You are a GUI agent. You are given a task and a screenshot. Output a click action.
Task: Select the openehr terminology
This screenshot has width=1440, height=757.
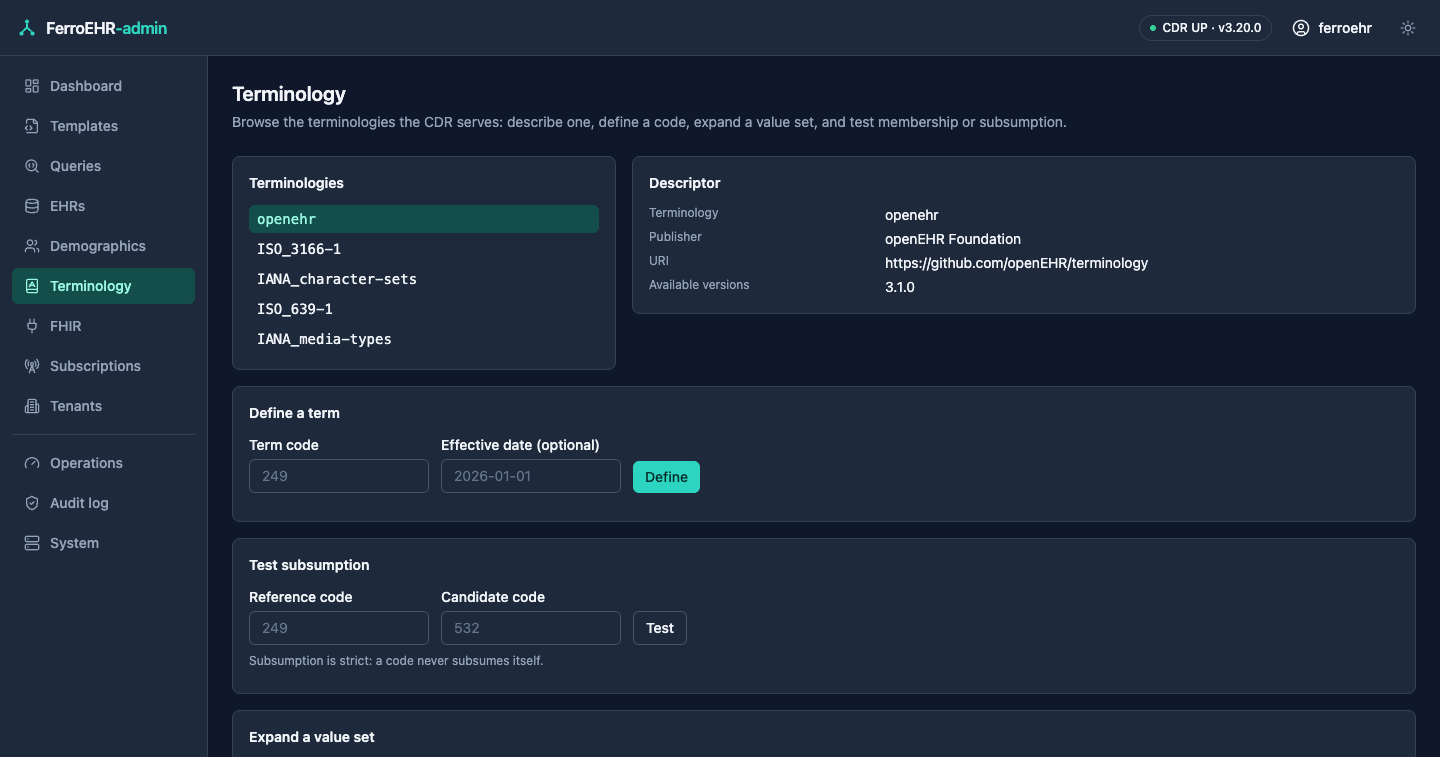click(424, 219)
